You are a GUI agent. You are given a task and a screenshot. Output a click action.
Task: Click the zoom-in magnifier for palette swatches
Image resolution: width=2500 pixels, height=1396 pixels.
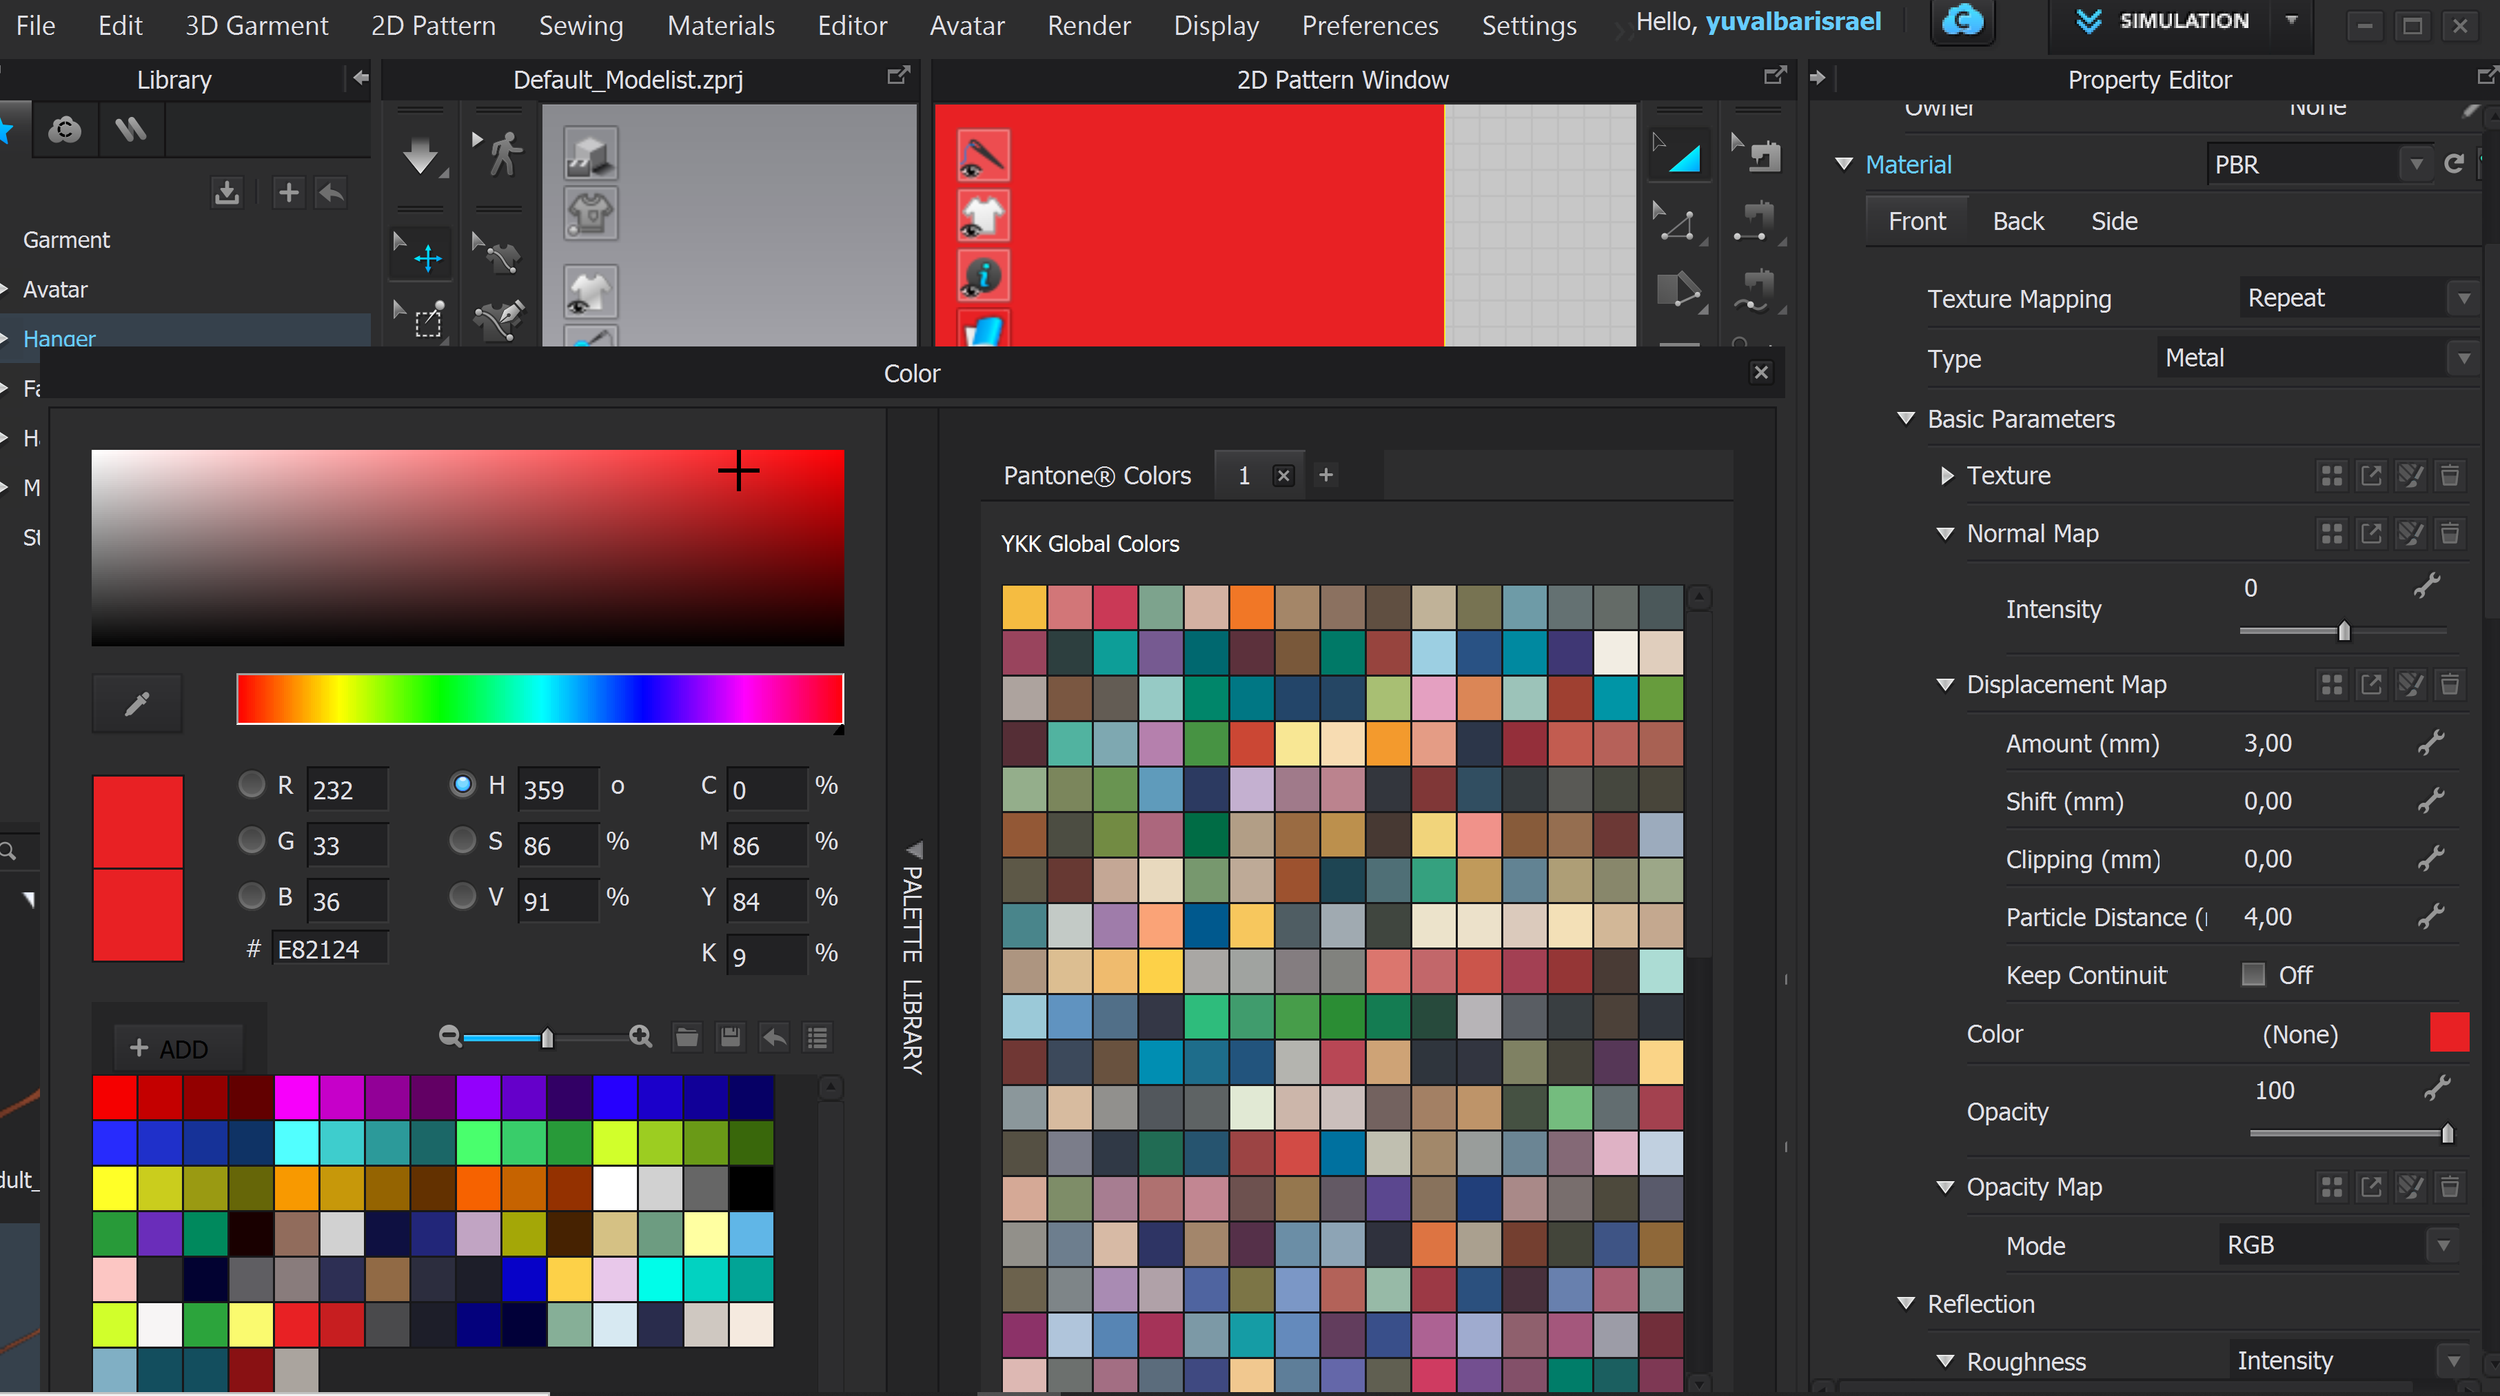coord(641,1037)
